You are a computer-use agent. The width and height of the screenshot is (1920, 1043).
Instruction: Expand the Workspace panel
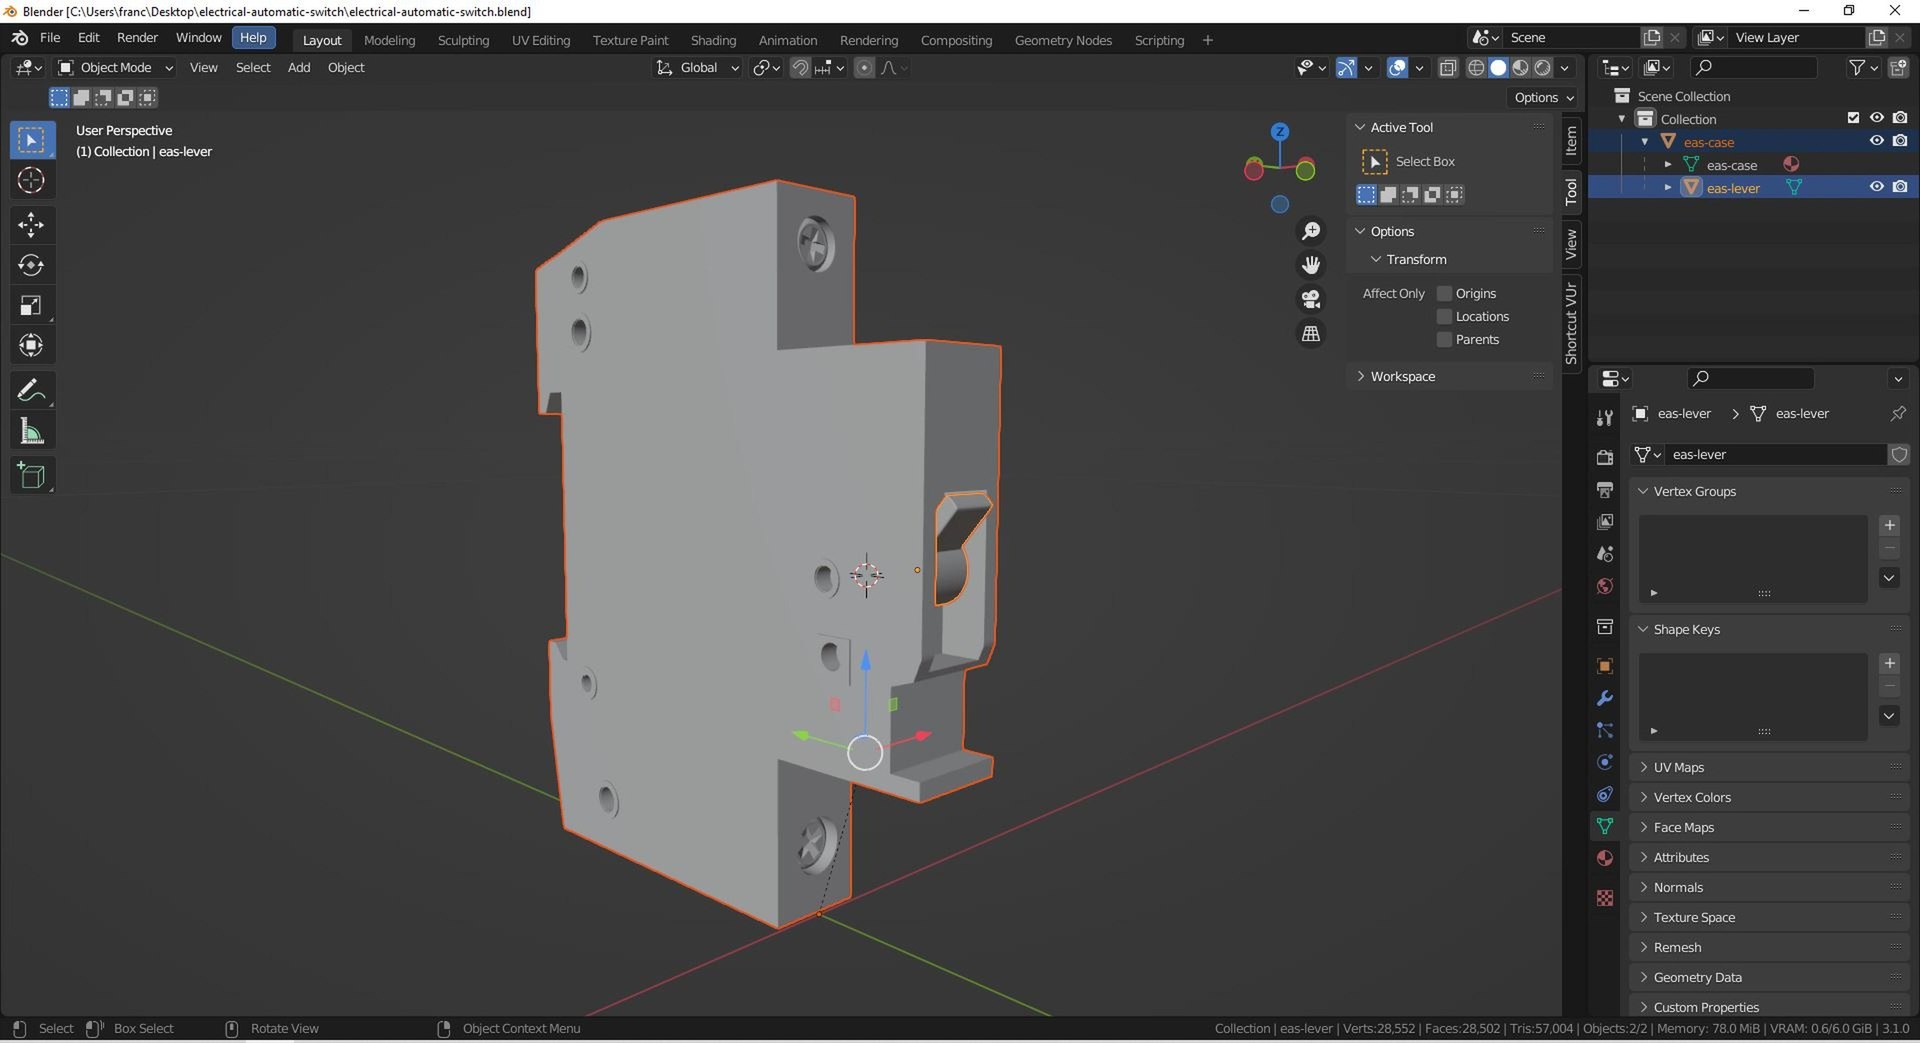(x=1450, y=376)
